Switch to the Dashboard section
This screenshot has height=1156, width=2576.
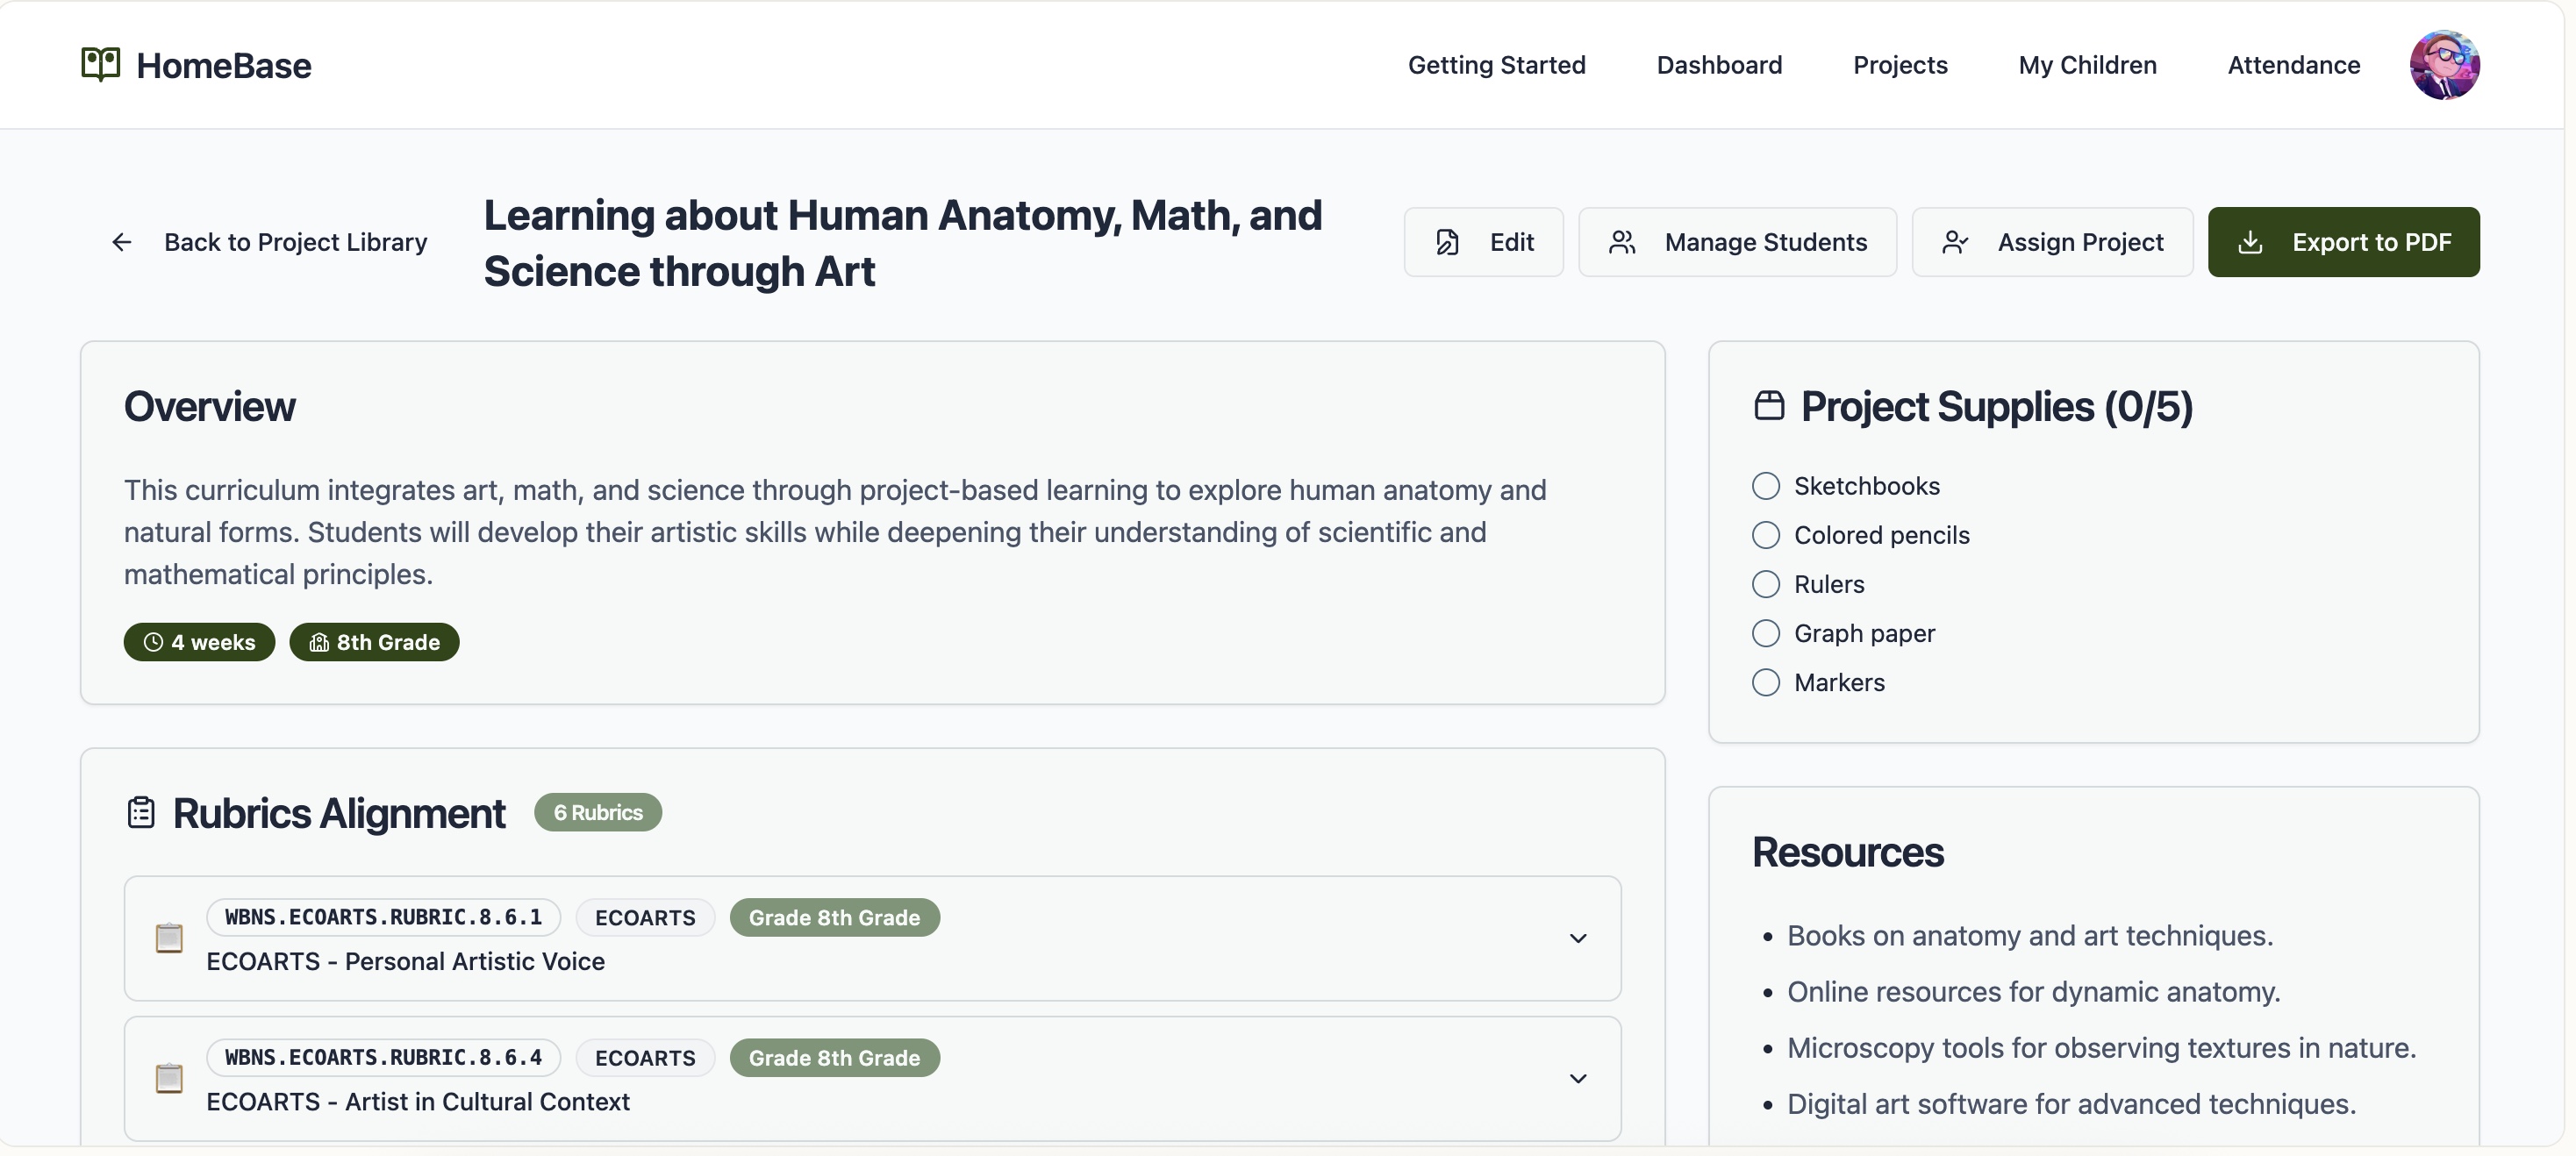tap(1719, 64)
